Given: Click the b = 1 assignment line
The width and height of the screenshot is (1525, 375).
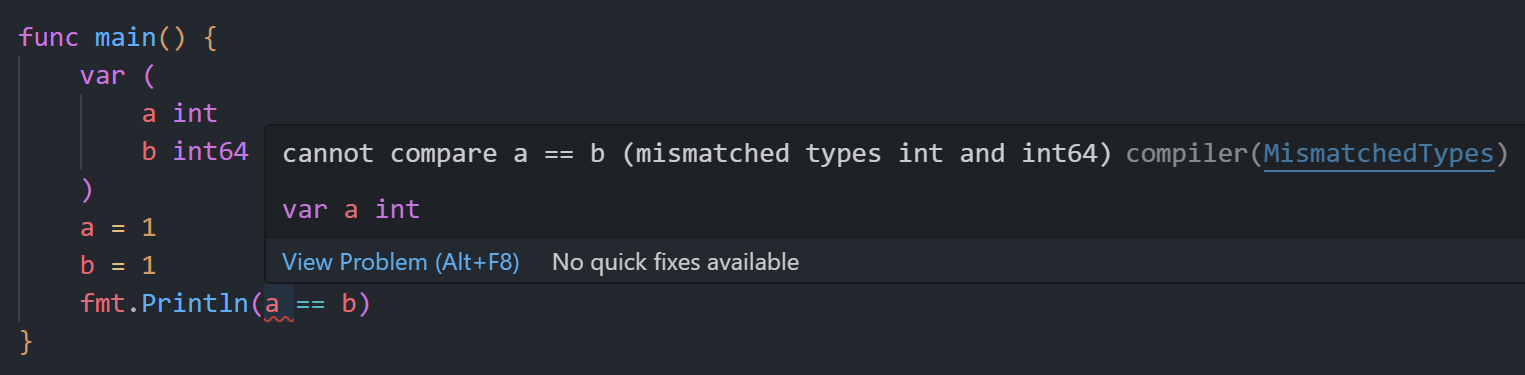Looking at the screenshot, I should pyautogui.click(x=119, y=266).
